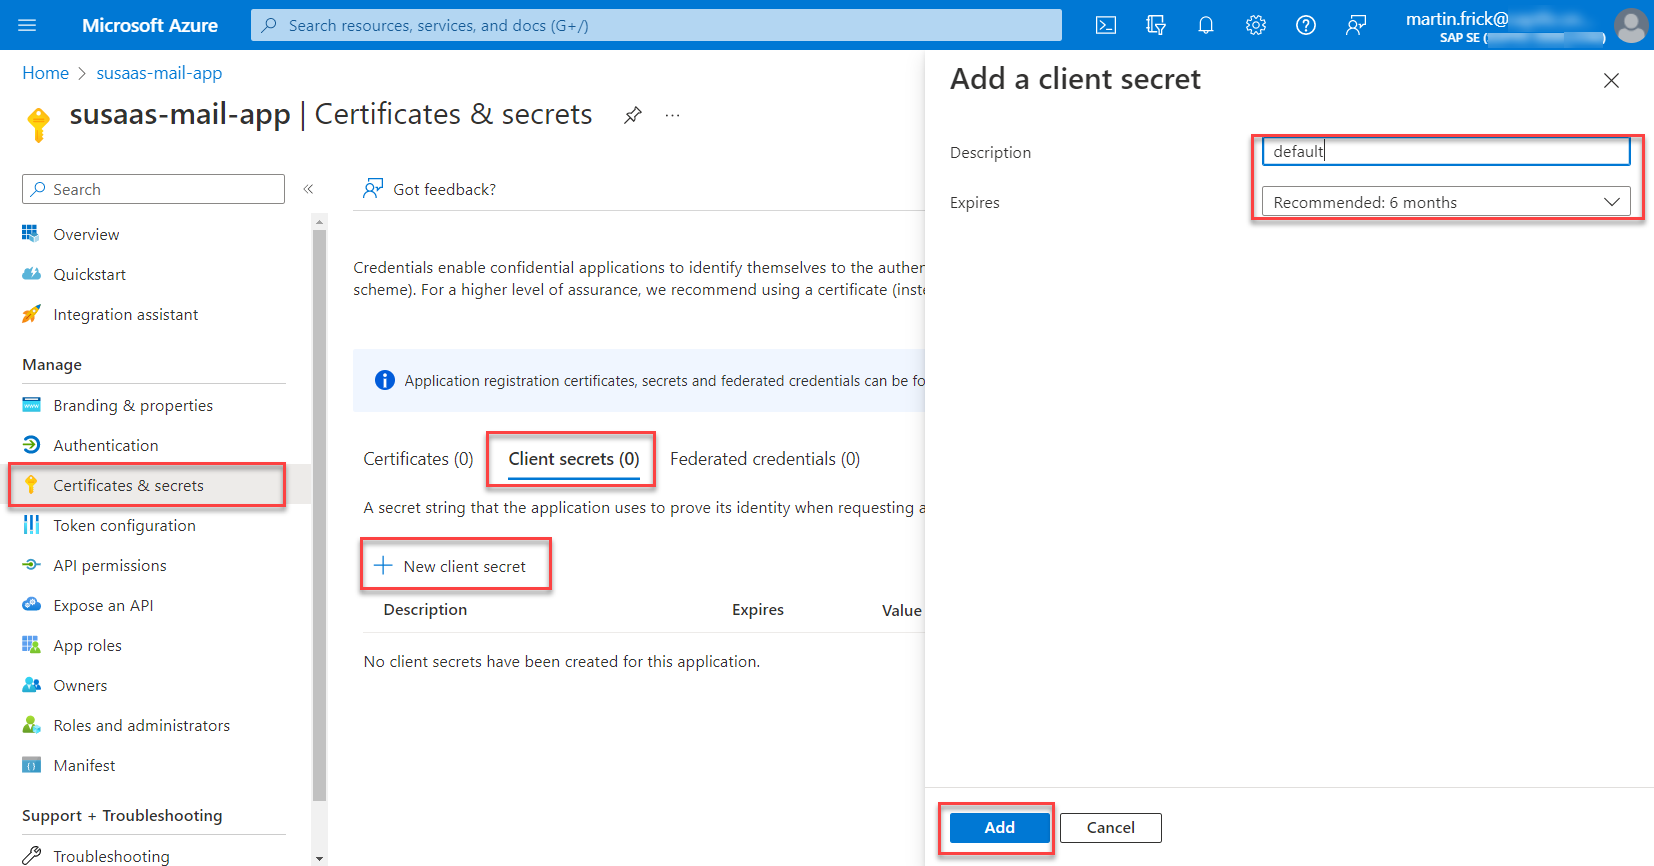Open the portal hamburger menu
1654x866 pixels.
[x=27, y=25]
